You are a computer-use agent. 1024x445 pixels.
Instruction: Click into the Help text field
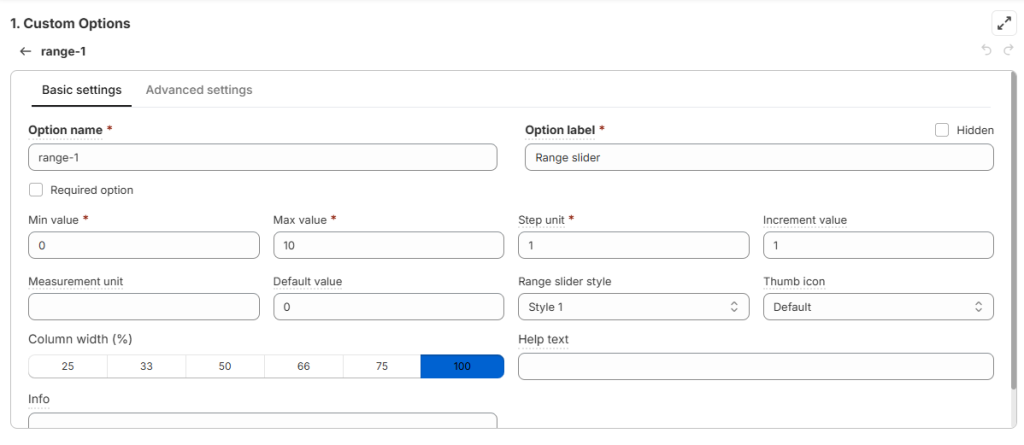point(756,367)
